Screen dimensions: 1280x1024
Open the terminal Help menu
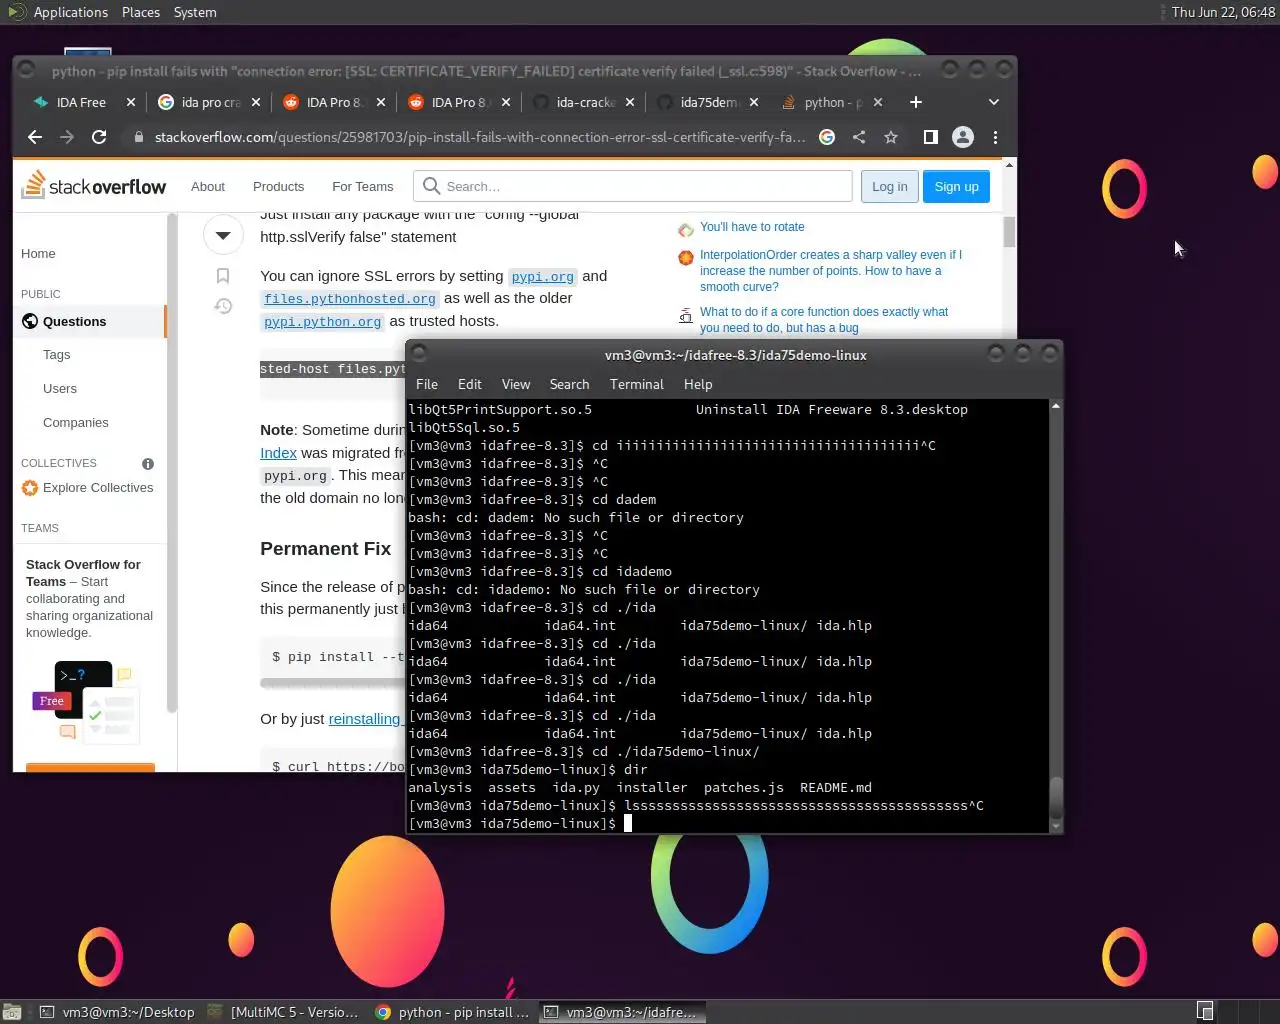tap(698, 384)
